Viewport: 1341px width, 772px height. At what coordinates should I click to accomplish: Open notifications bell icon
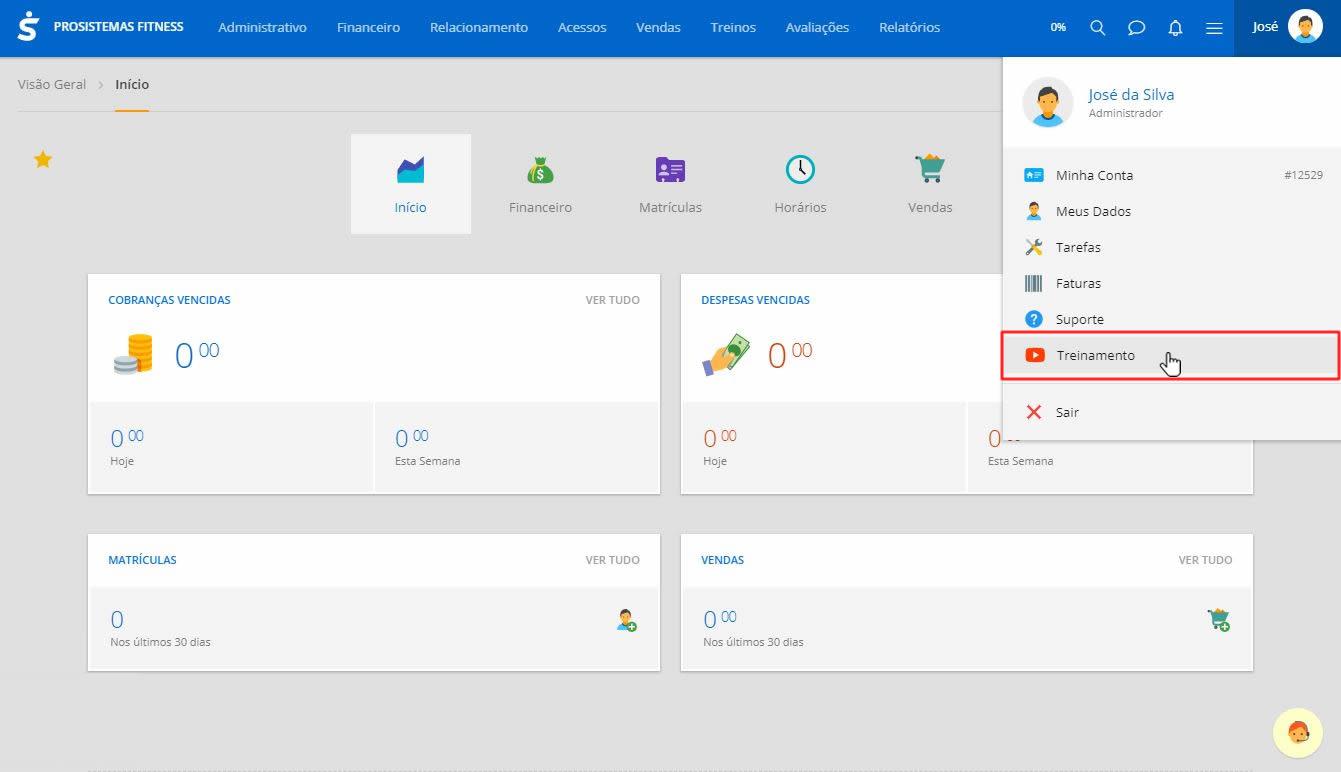1175,28
